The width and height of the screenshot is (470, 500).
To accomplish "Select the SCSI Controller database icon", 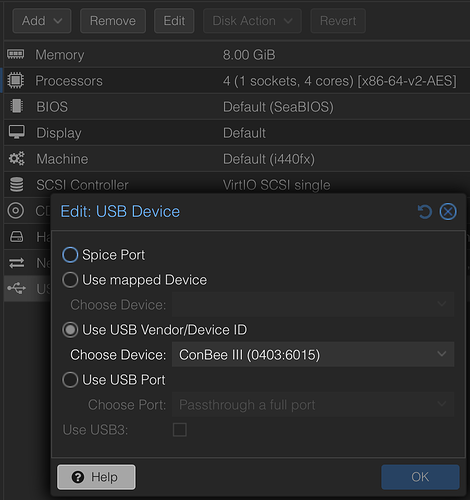I will click(x=16, y=185).
